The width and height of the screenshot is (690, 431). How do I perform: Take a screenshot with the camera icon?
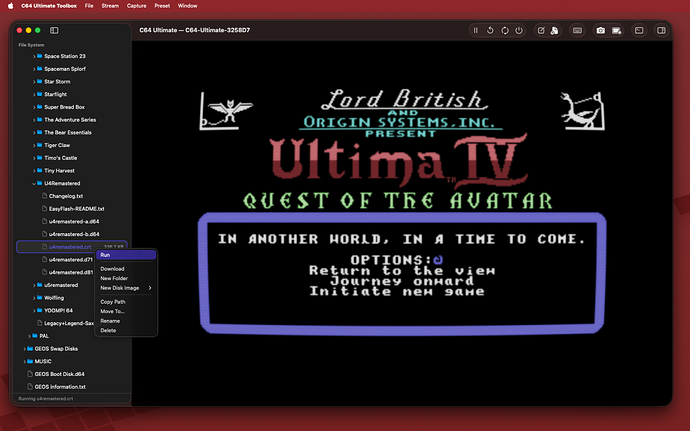(x=601, y=30)
